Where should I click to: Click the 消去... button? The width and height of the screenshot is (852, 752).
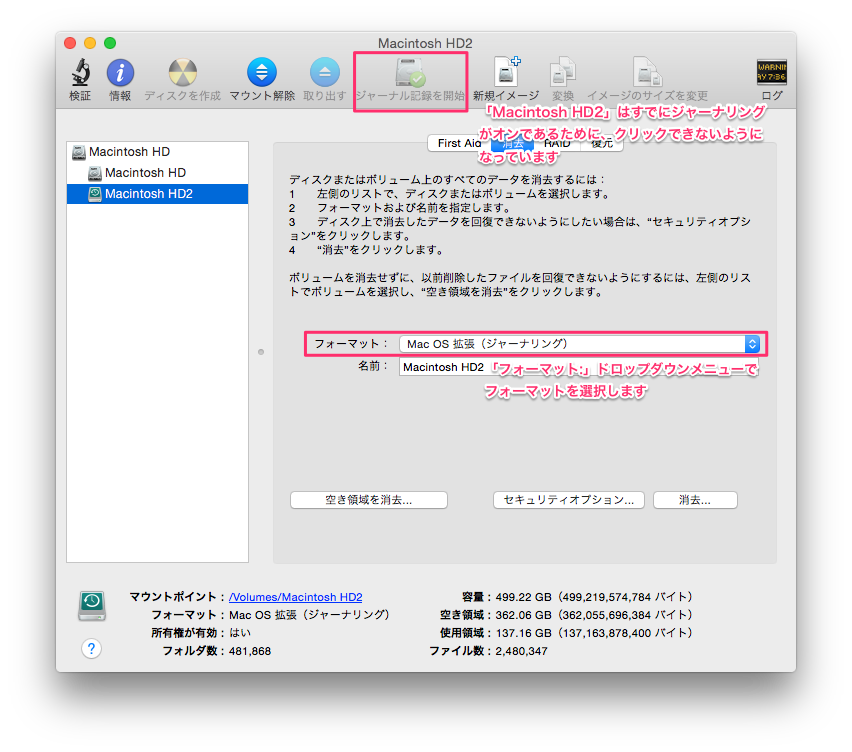click(696, 500)
